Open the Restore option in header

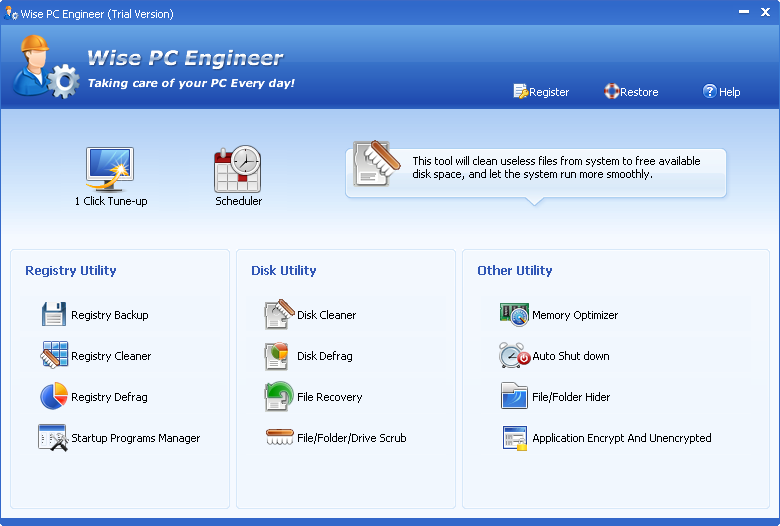[x=631, y=92]
